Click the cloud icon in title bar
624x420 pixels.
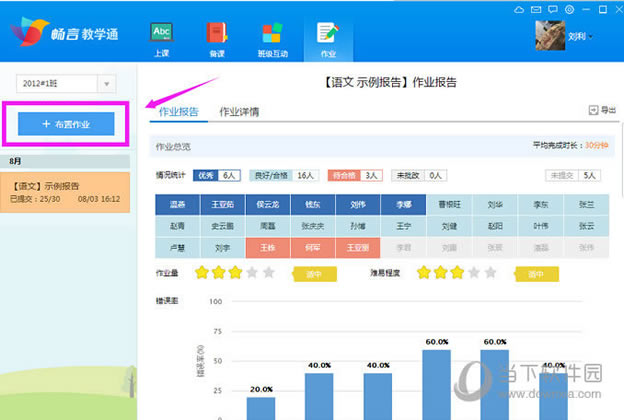click(x=519, y=9)
